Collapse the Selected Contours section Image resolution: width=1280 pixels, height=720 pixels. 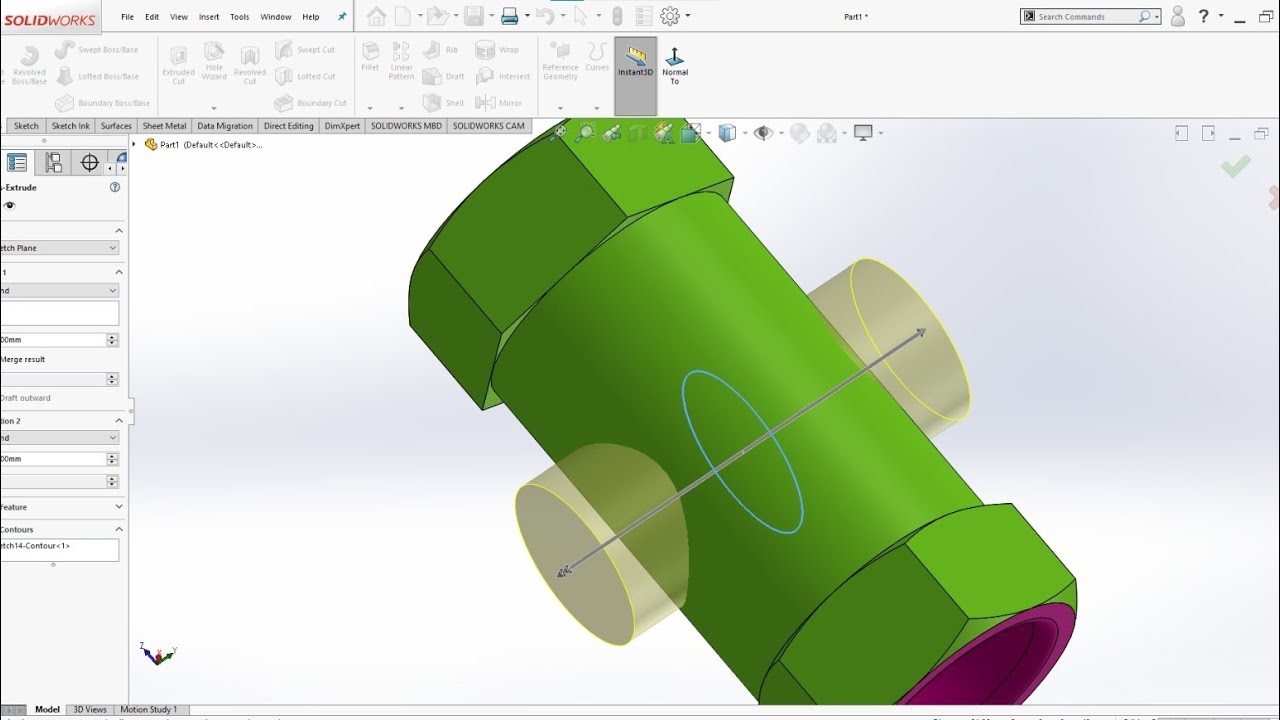(x=119, y=529)
